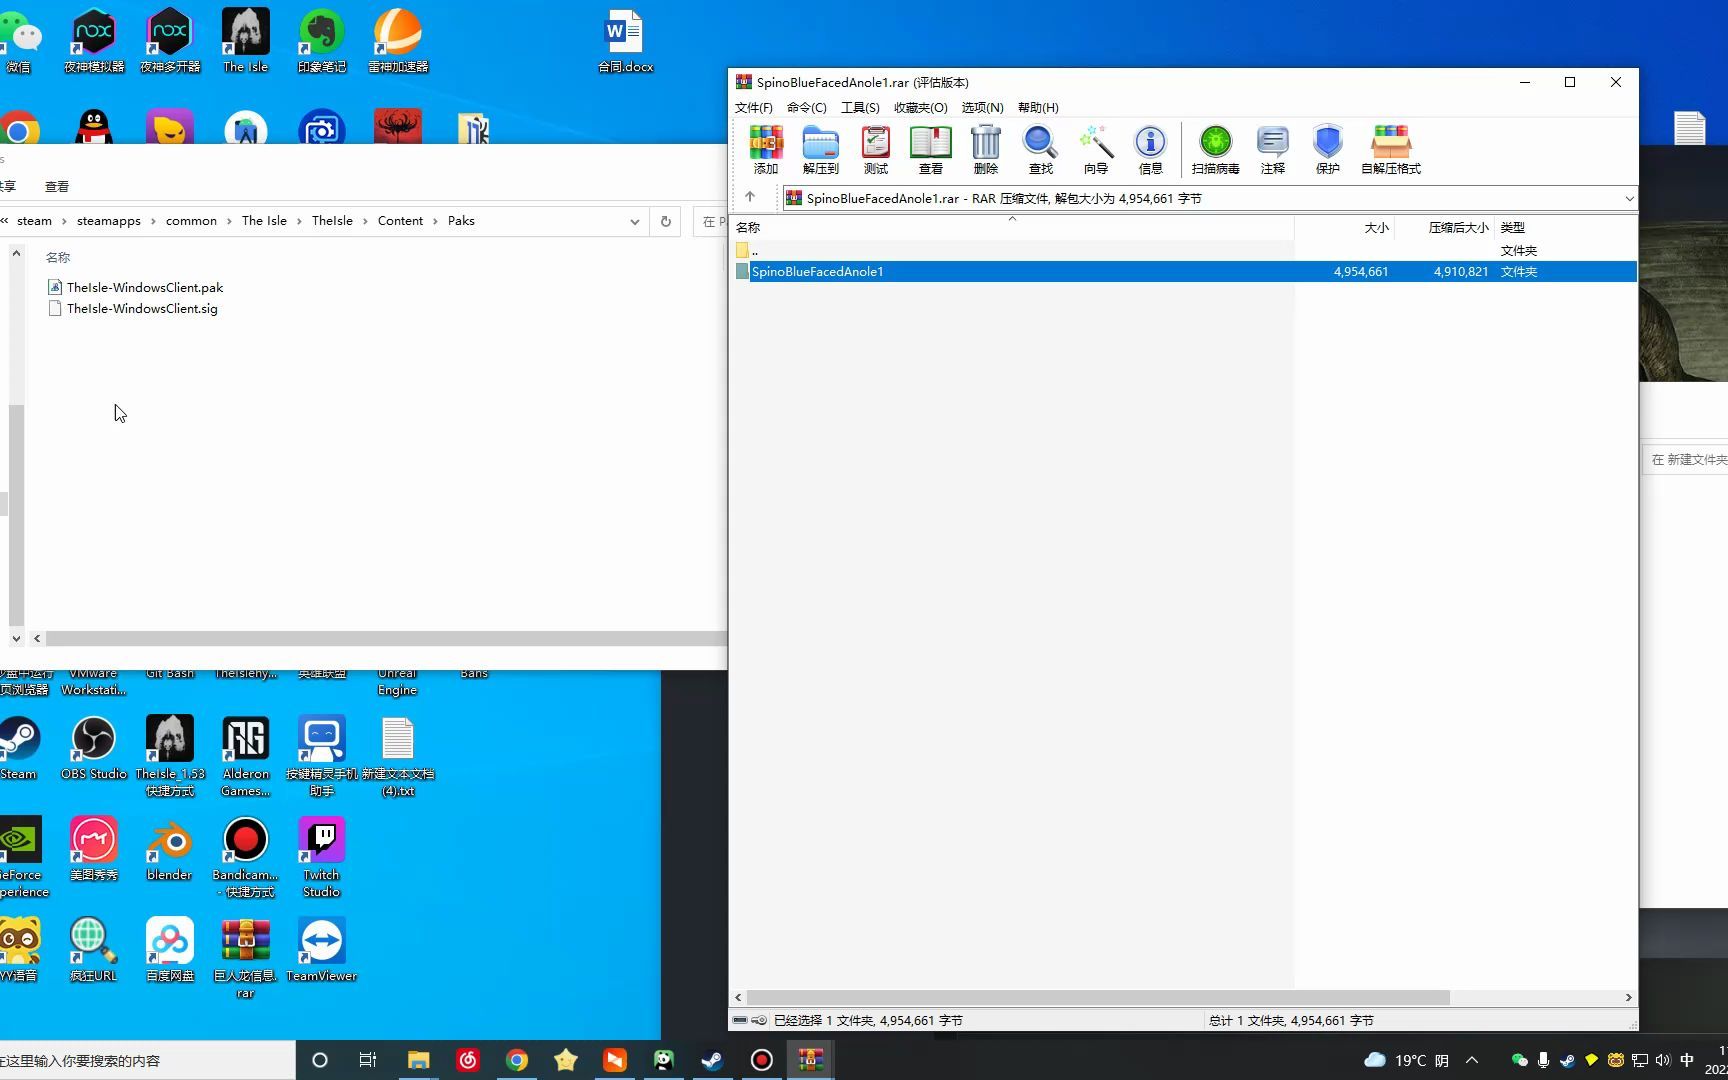
Task: Click the 百度网盘 desktop icon
Action: pyautogui.click(x=170, y=950)
